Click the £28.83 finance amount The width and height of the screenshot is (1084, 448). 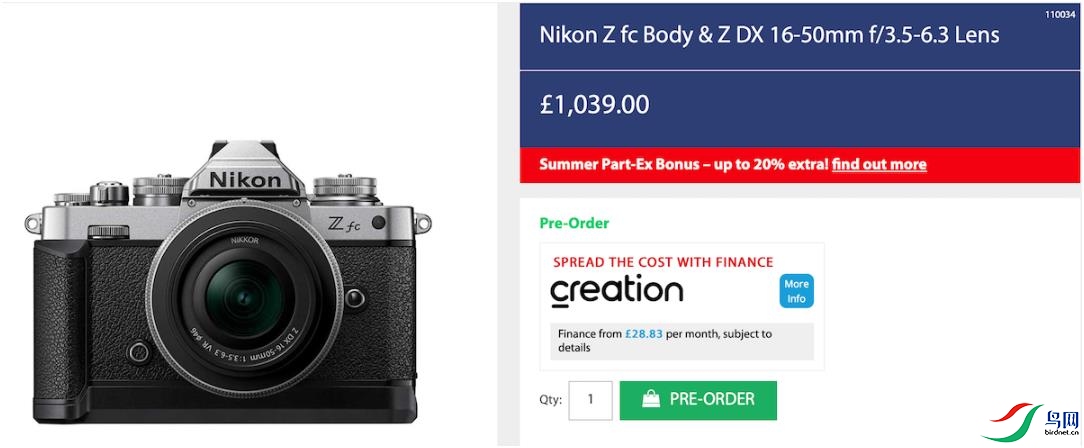click(644, 334)
